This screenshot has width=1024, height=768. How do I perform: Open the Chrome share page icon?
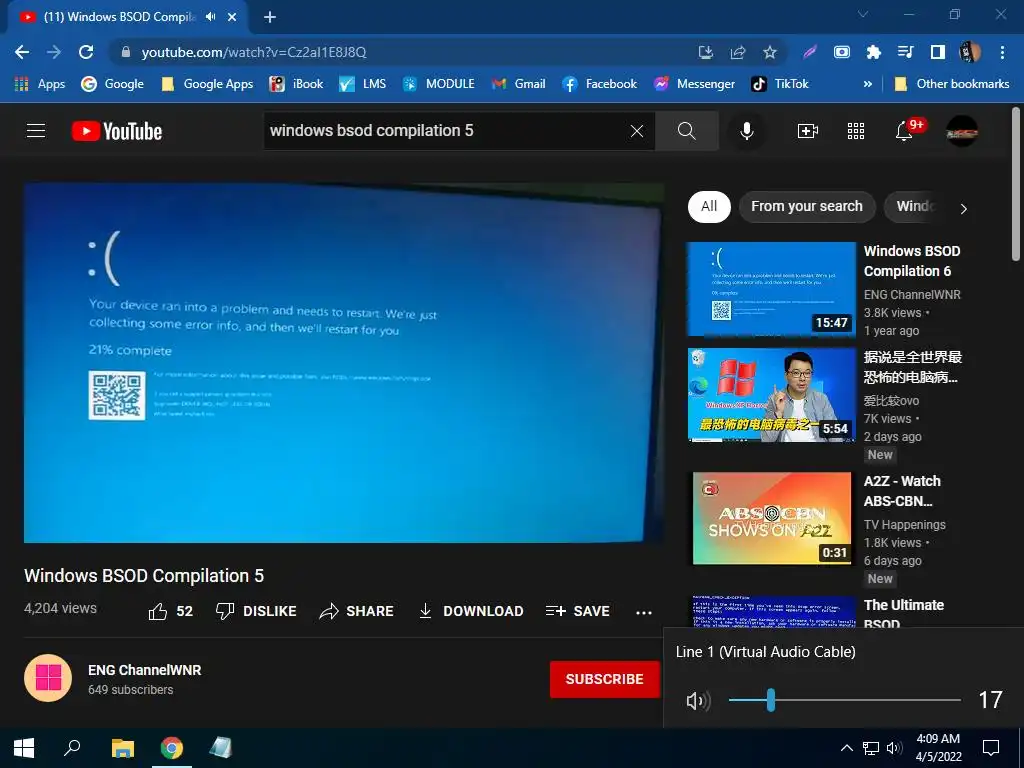tap(738, 52)
